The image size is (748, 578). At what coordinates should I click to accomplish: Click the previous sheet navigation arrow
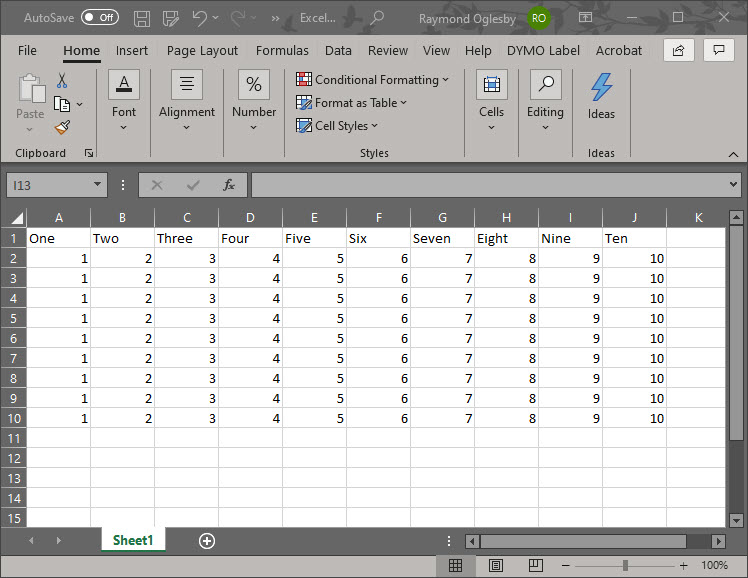(x=31, y=540)
